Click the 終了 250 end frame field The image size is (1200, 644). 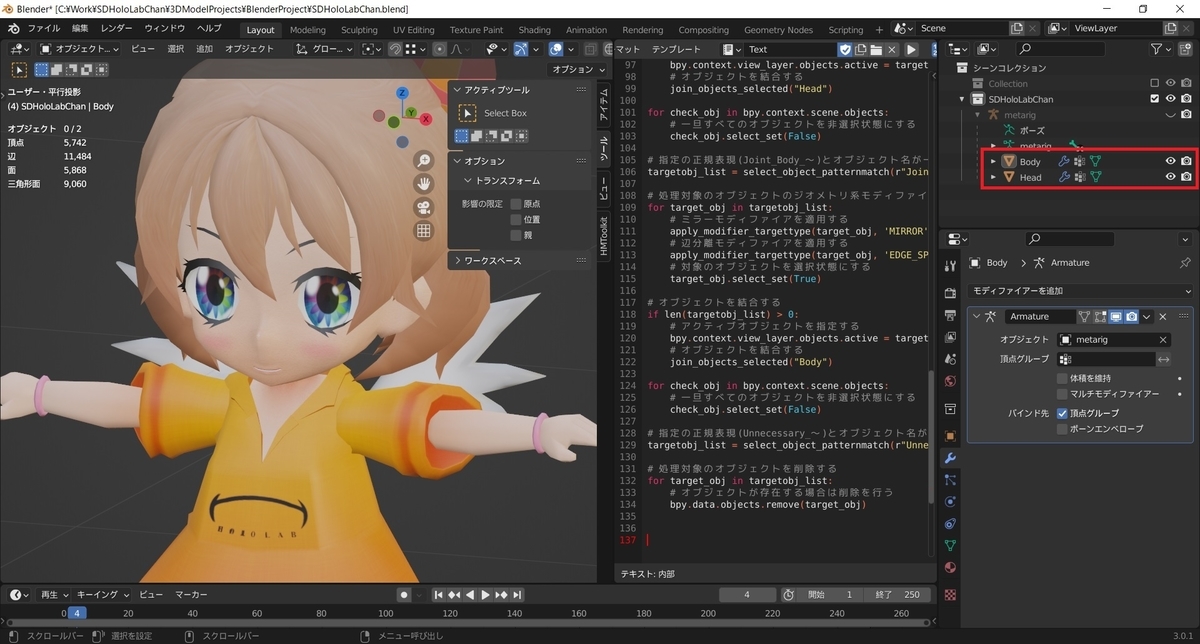click(896, 594)
